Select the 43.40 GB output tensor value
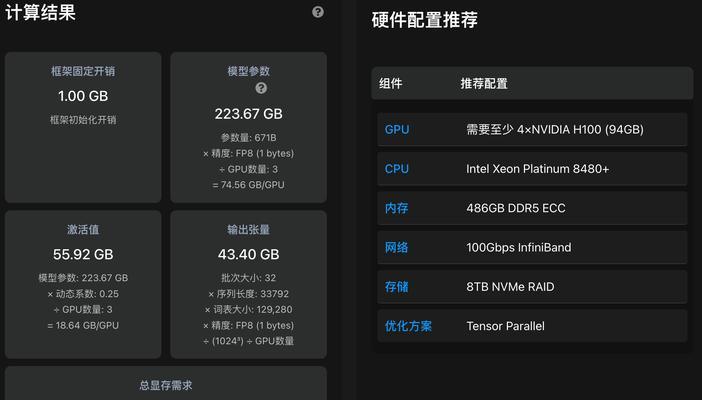Viewport: 702px width, 400px height. point(248,254)
